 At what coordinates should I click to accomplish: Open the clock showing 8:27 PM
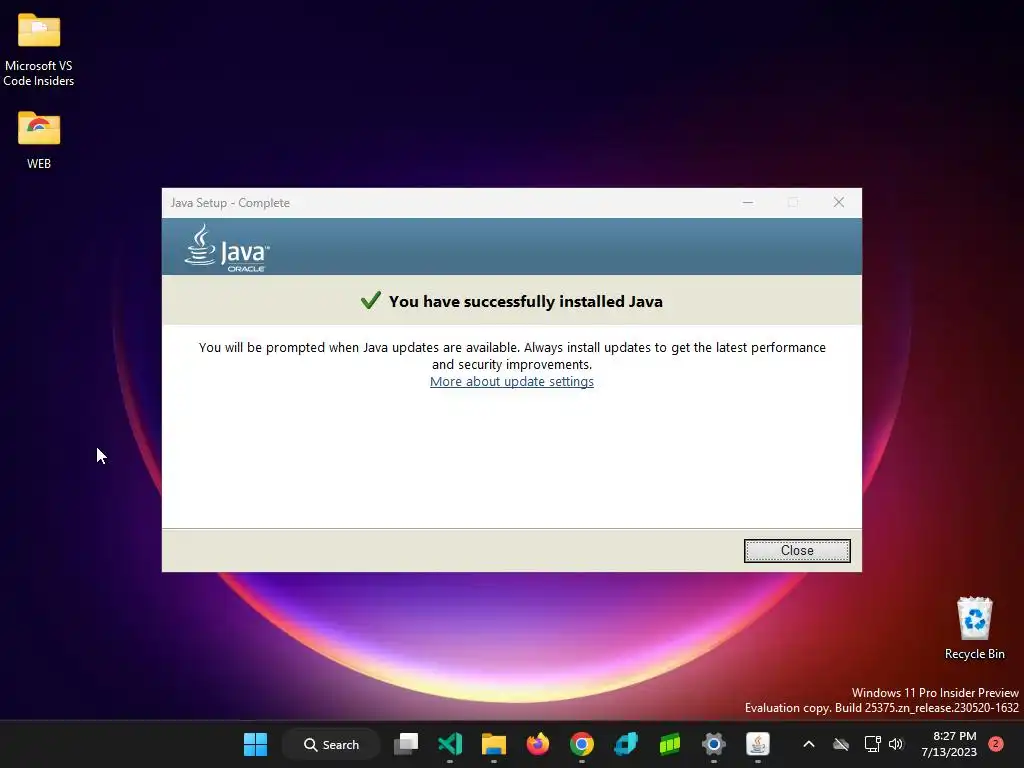[949, 744]
